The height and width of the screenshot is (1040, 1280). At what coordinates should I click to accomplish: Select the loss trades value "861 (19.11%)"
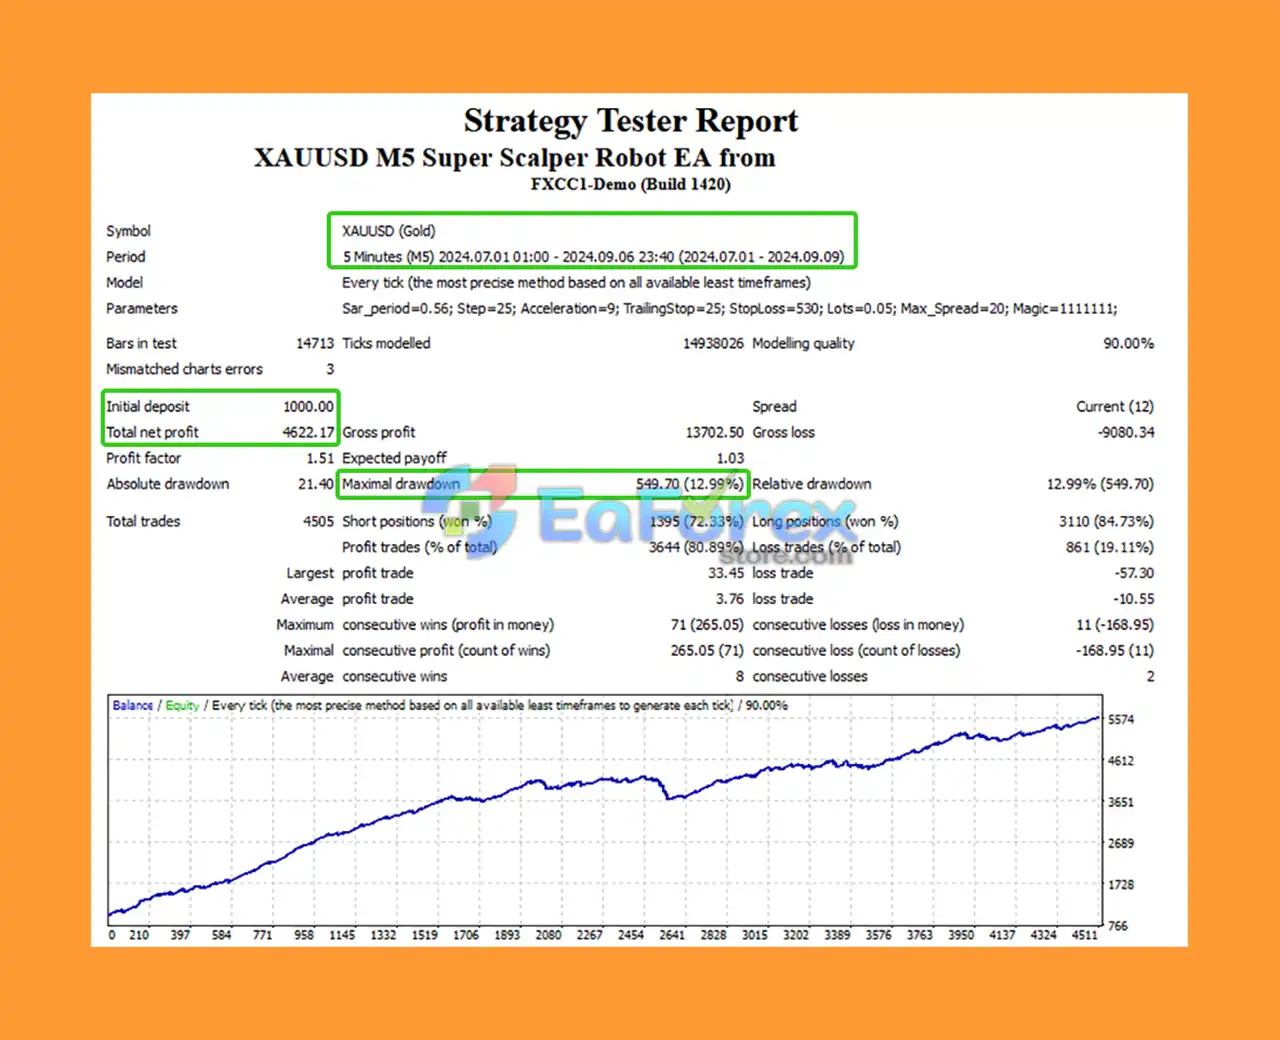point(1110,548)
